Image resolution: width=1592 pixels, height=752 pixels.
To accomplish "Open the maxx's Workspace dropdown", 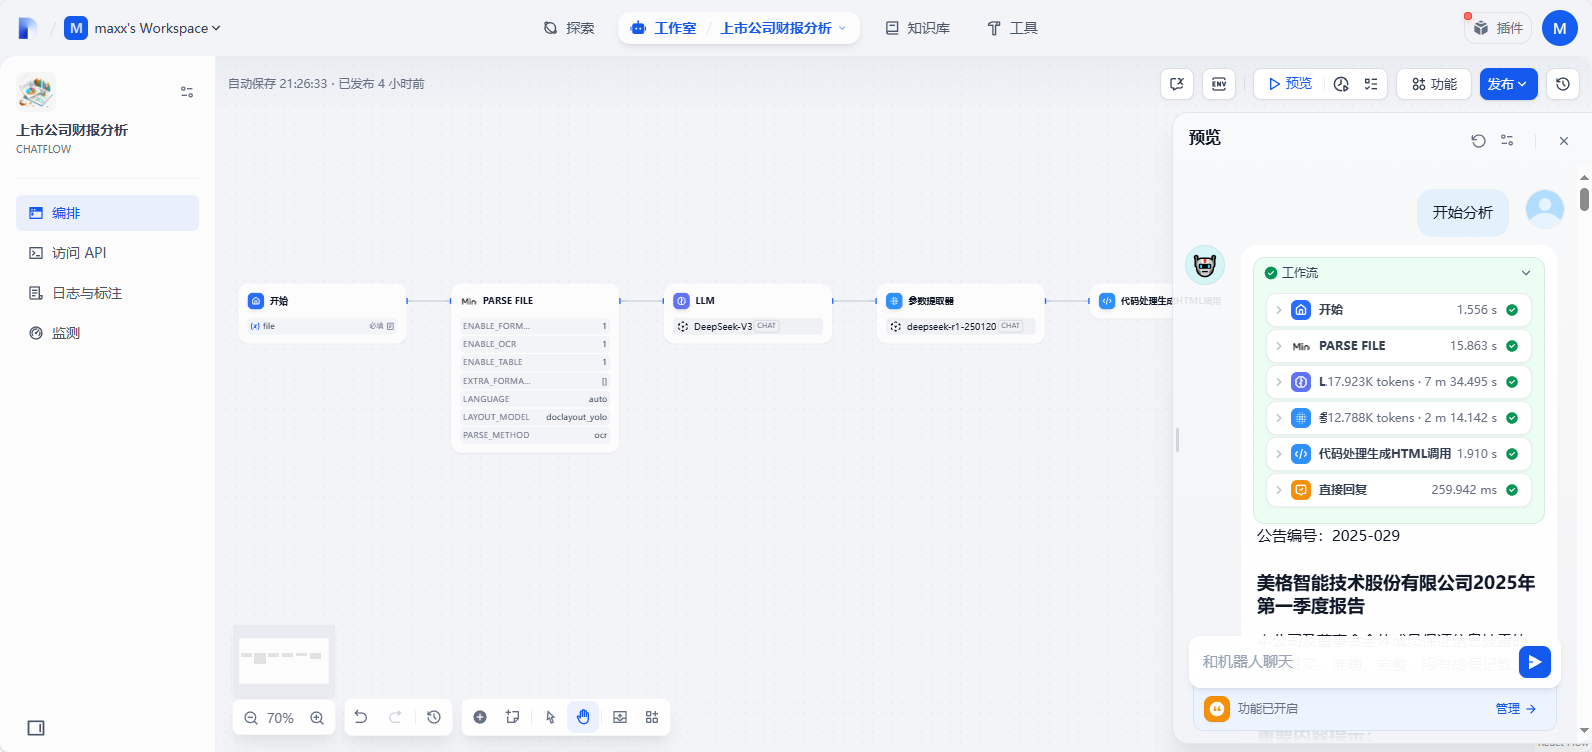I will point(143,28).
